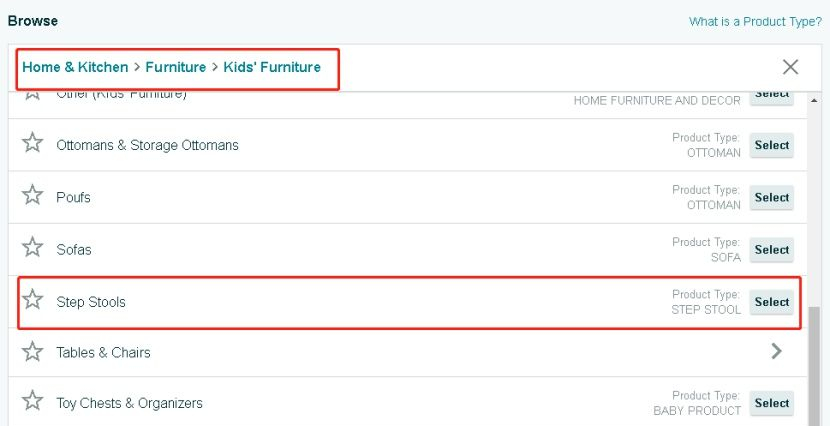Select the Step Stools product type

(772, 302)
